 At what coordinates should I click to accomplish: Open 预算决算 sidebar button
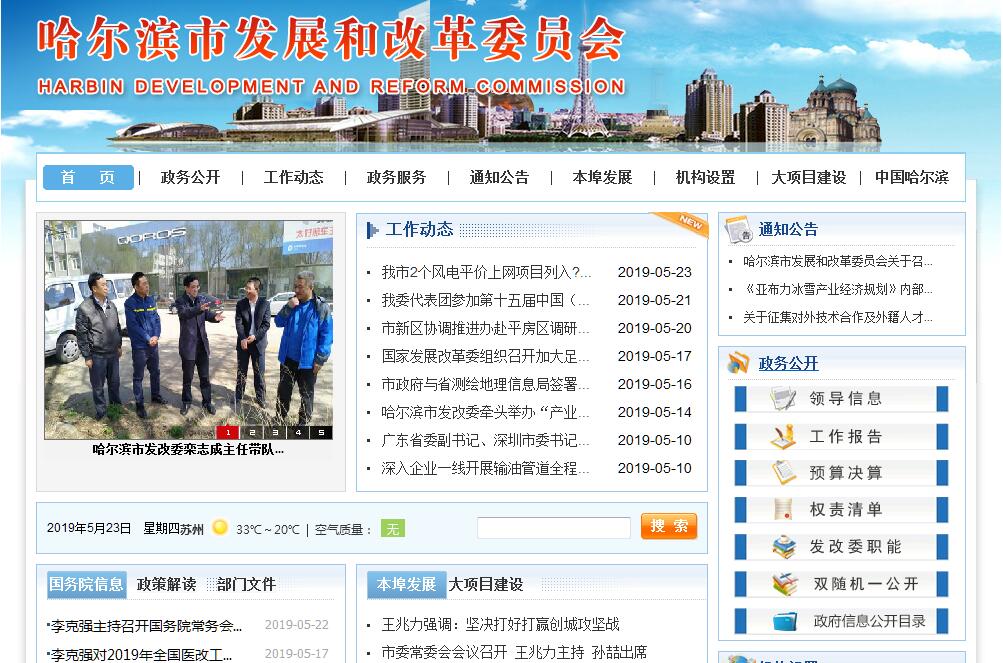841,473
